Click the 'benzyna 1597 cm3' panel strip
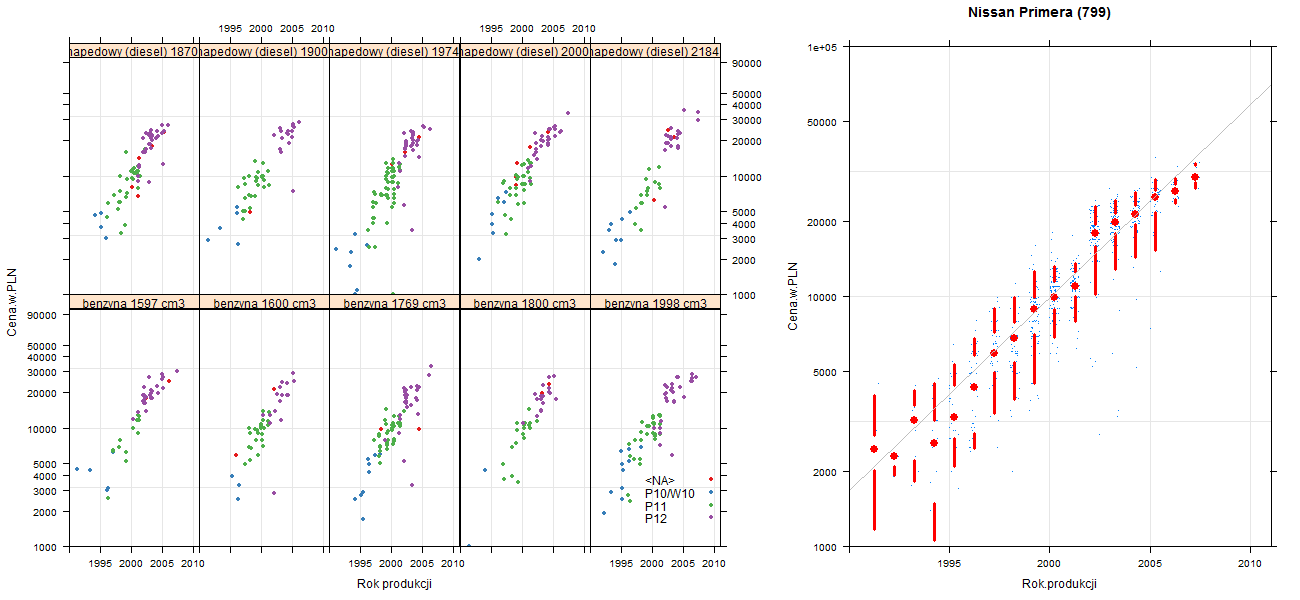 [x=134, y=302]
